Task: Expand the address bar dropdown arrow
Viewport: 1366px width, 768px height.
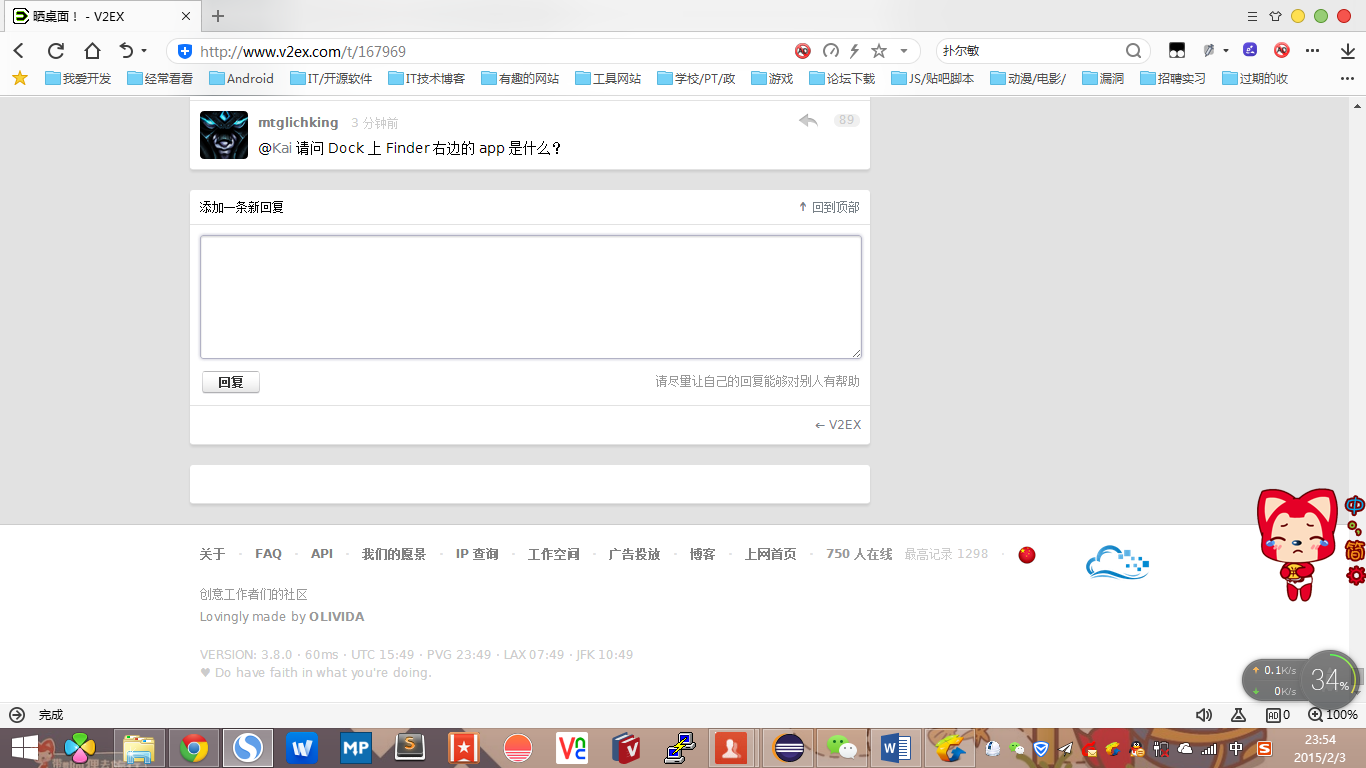Action: 904,51
